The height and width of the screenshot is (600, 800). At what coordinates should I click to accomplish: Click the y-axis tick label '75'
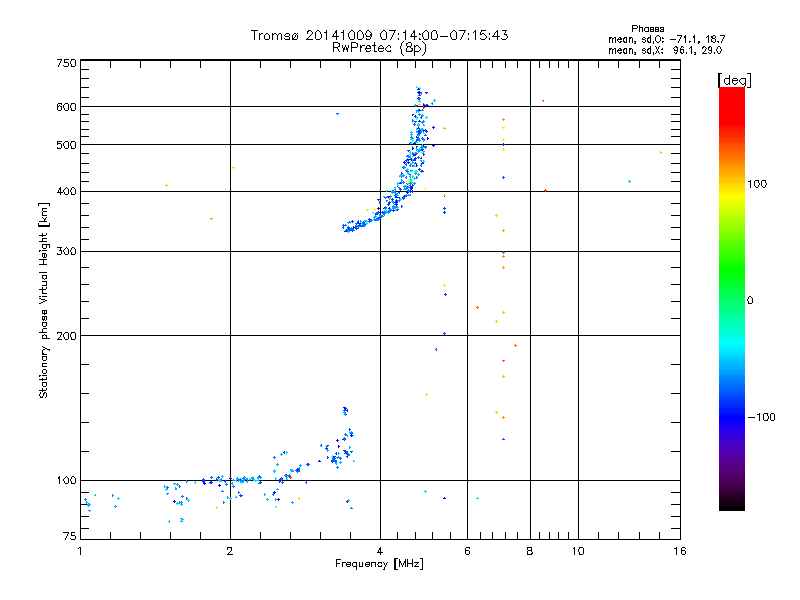70,536
